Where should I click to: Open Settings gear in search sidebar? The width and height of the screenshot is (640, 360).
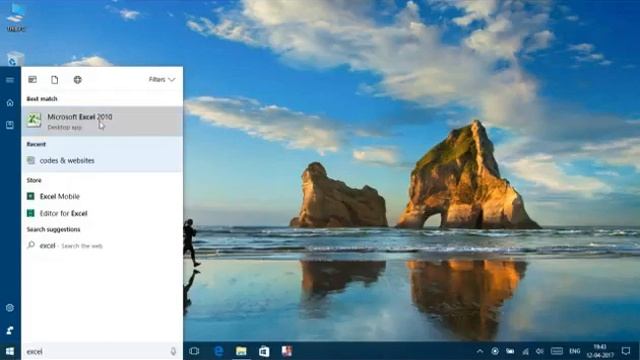tap(10, 308)
